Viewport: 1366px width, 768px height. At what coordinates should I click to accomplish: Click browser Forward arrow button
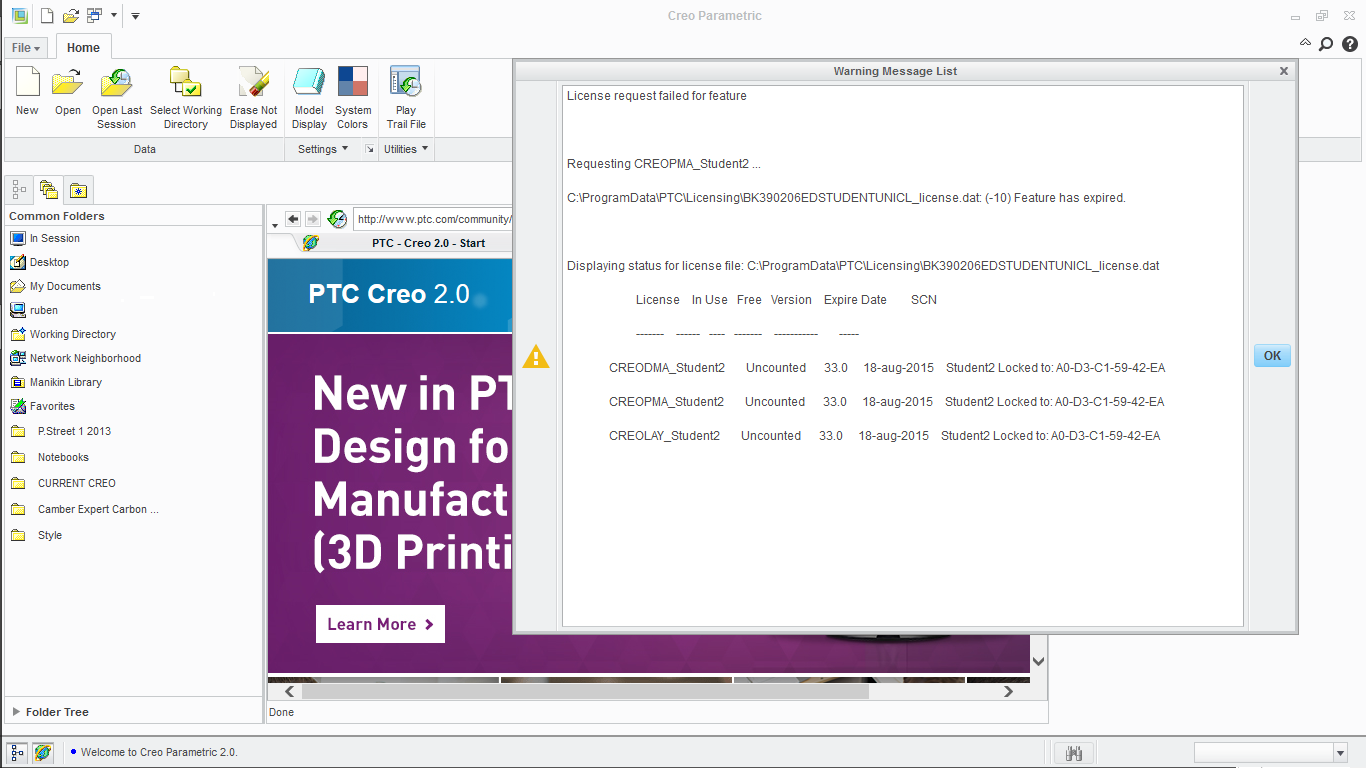coord(313,219)
